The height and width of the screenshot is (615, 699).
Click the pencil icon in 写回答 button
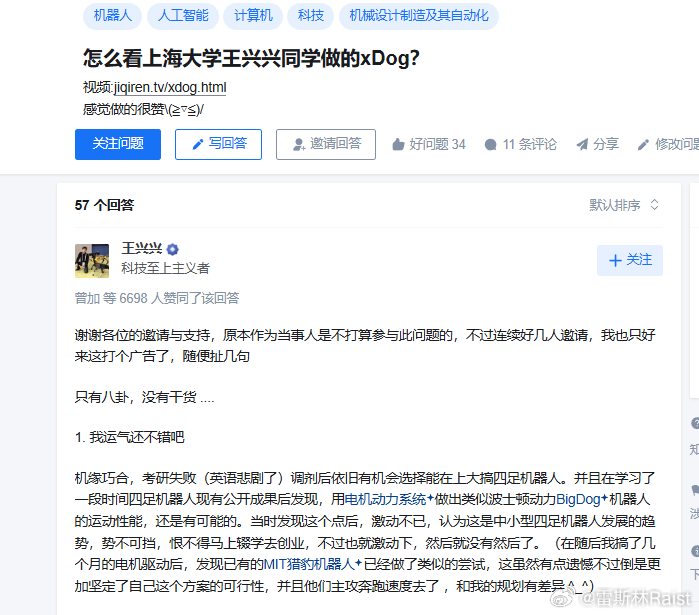coord(197,144)
